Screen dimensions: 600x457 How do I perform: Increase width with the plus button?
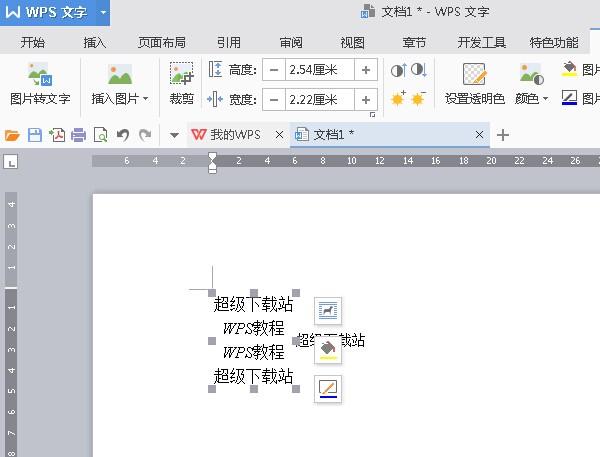[x=366, y=100]
